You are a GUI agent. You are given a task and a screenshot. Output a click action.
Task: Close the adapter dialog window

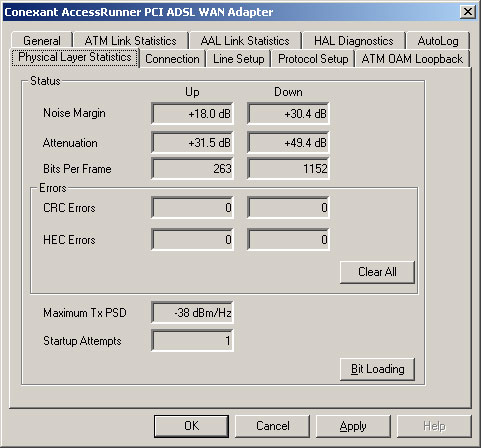click(x=468, y=12)
